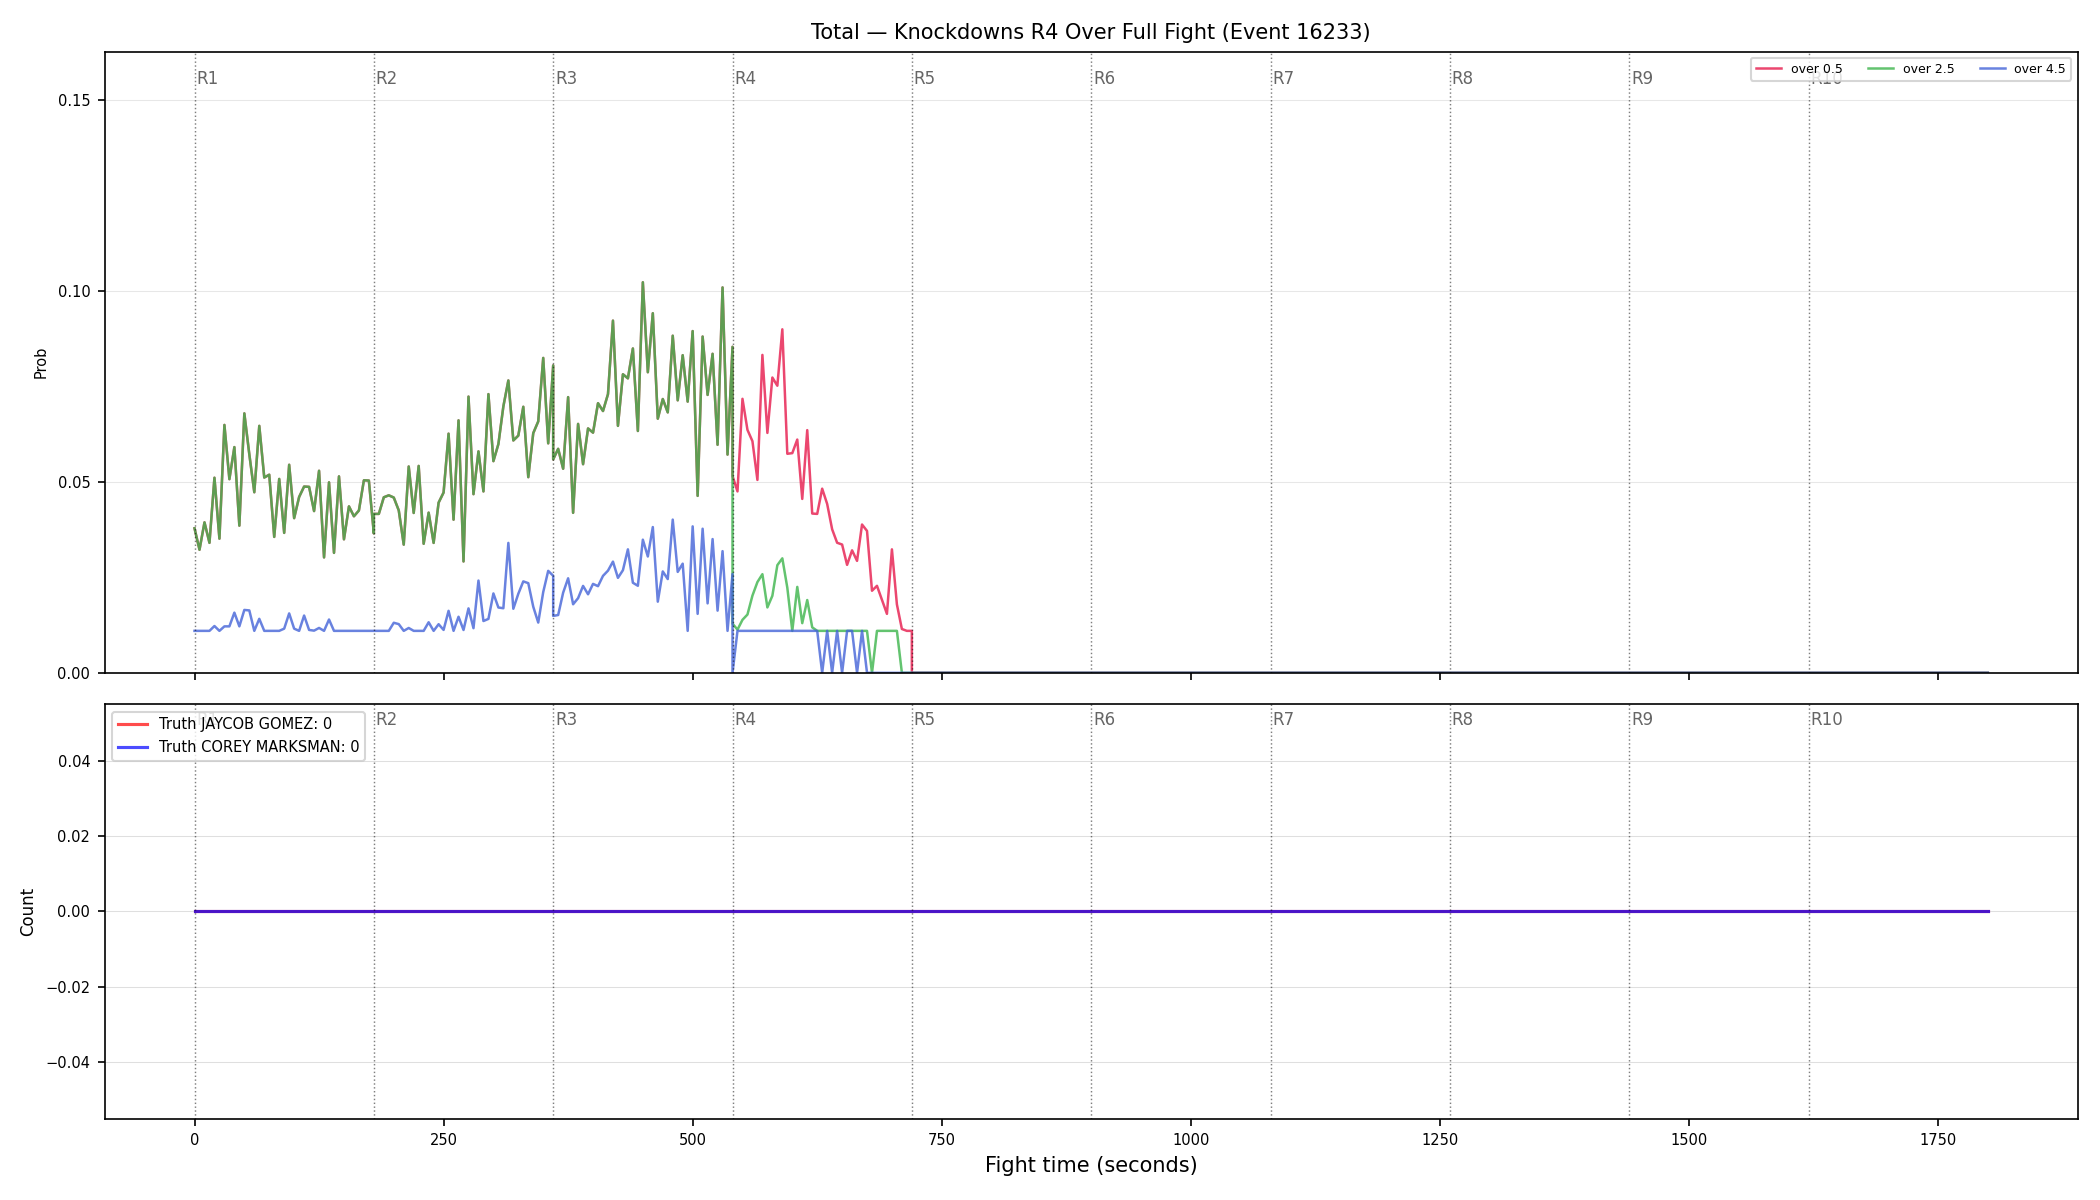Click the −0.02 tick on the Count axis
This screenshot has width=2100, height=1200.
pyautogui.click(x=69, y=987)
